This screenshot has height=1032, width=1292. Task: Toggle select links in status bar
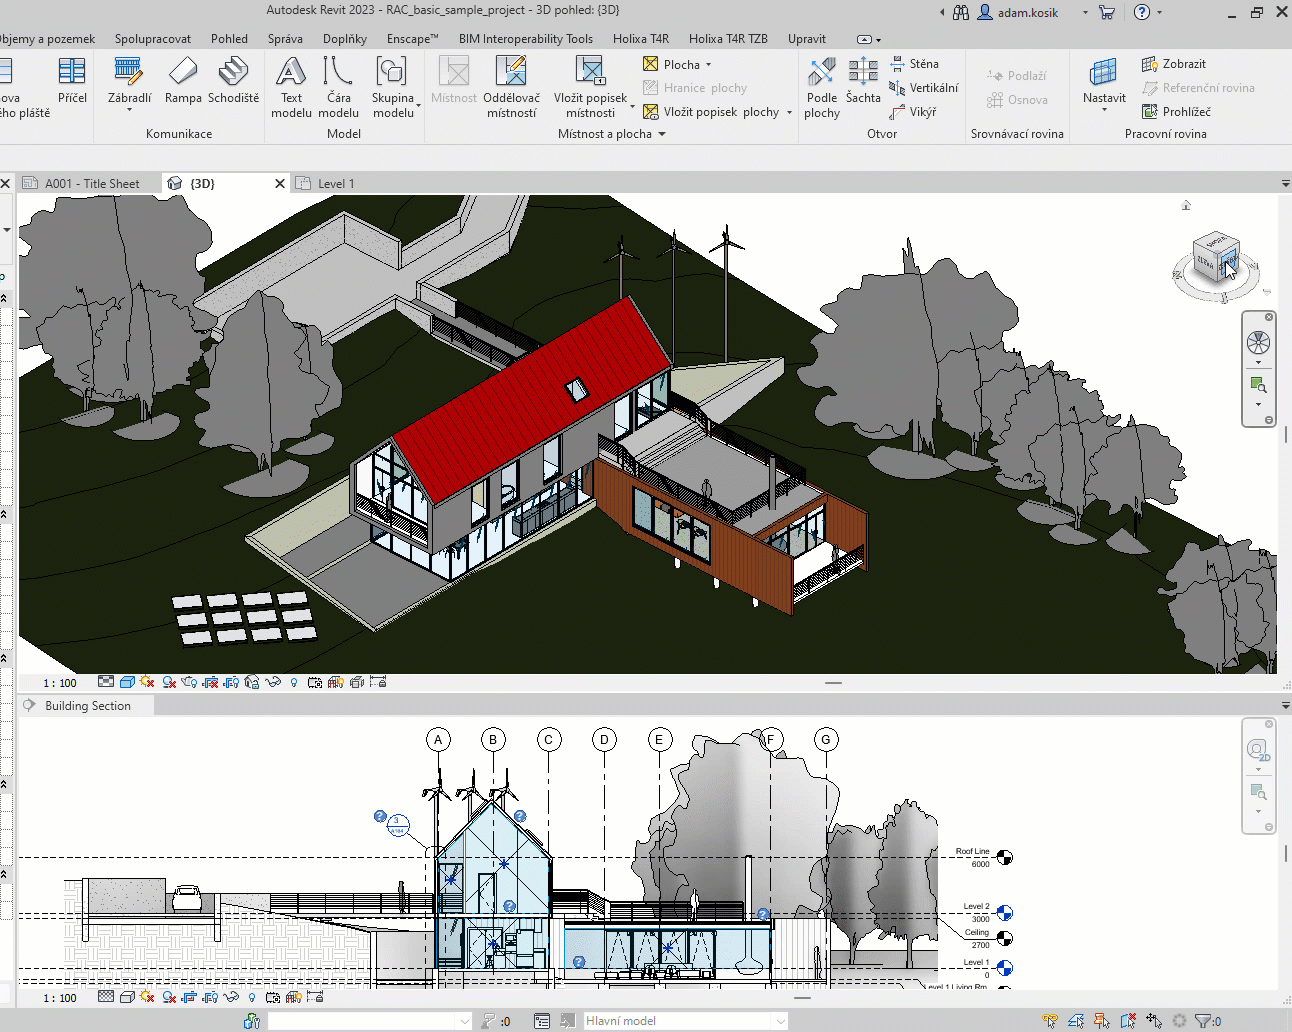coord(1050,1021)
